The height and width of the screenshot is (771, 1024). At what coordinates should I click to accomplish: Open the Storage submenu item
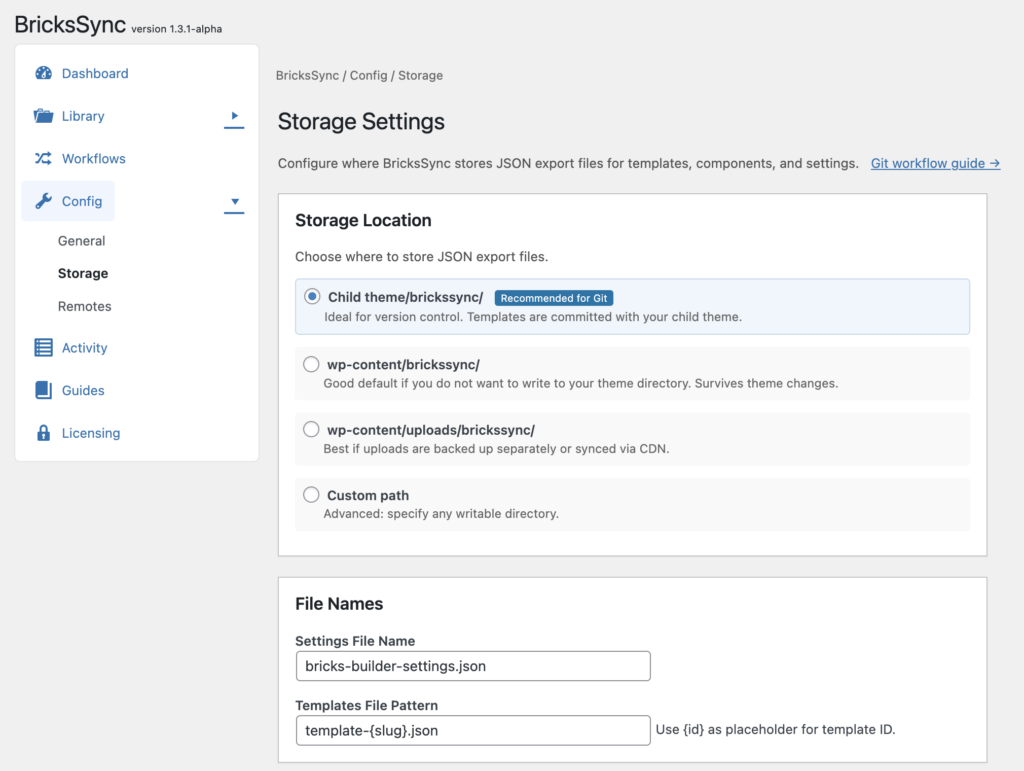pyautogui.click(x=83, y=273)
